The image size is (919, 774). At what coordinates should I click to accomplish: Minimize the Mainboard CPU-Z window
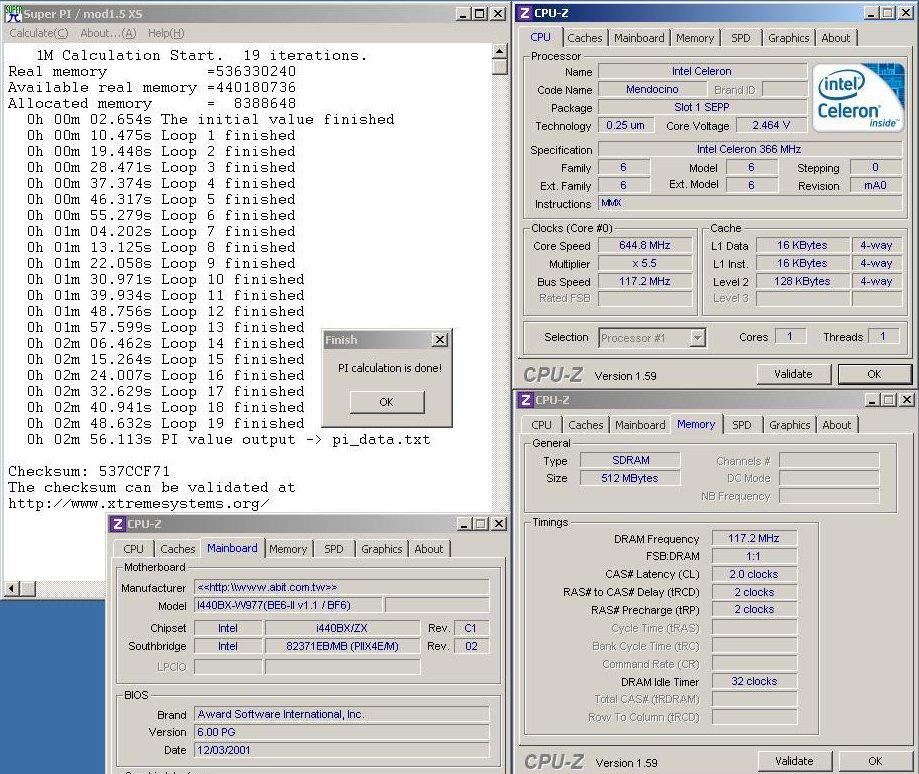(x=464, y=524)
